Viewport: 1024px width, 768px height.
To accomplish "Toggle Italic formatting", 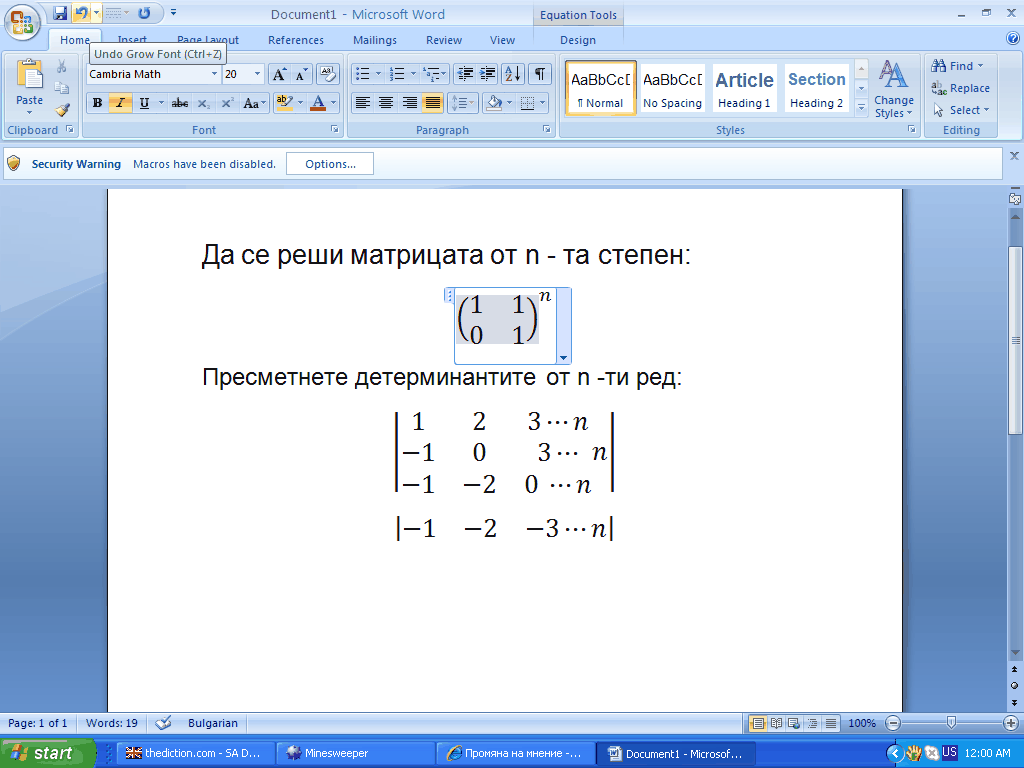I will (120, 103).
